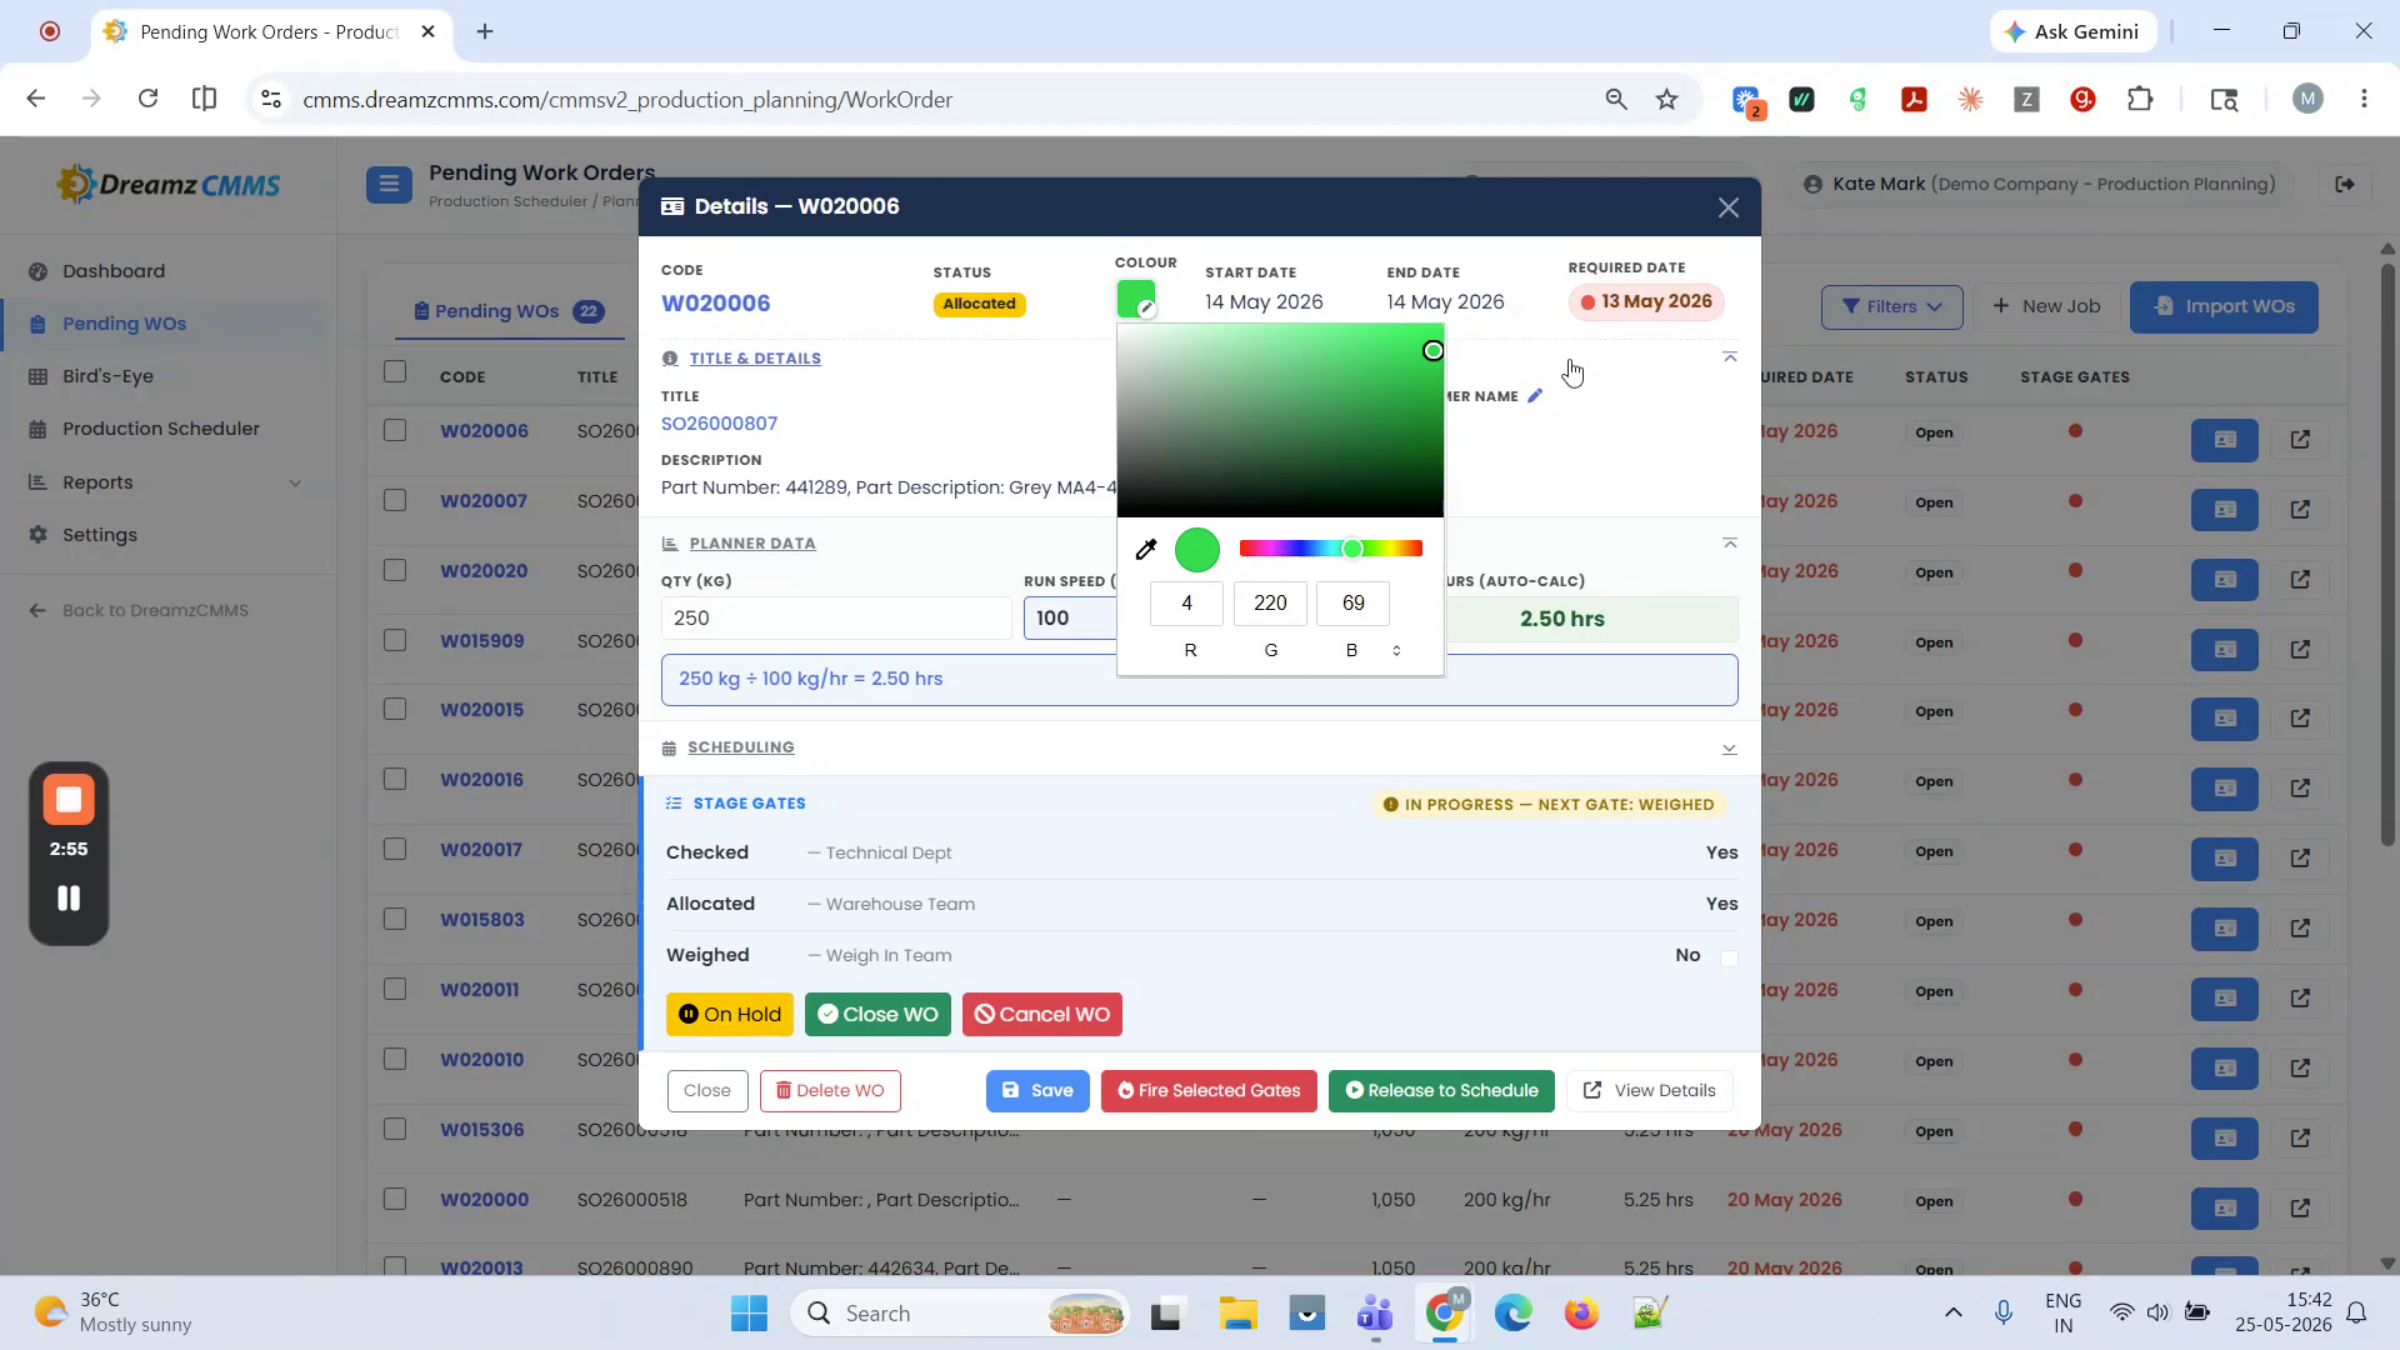Pause the screen recording
Viewport: 2400px width, 1350px height.
[x=68, y=898]
